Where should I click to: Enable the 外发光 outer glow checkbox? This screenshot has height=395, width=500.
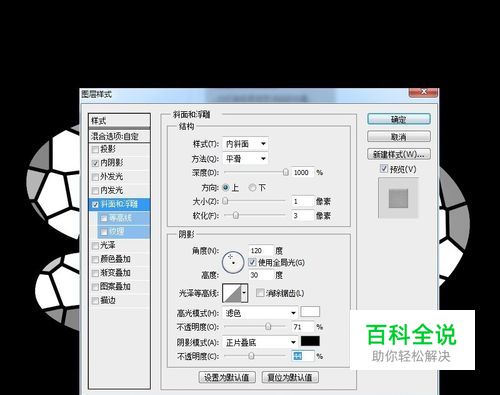click(95, 177)
